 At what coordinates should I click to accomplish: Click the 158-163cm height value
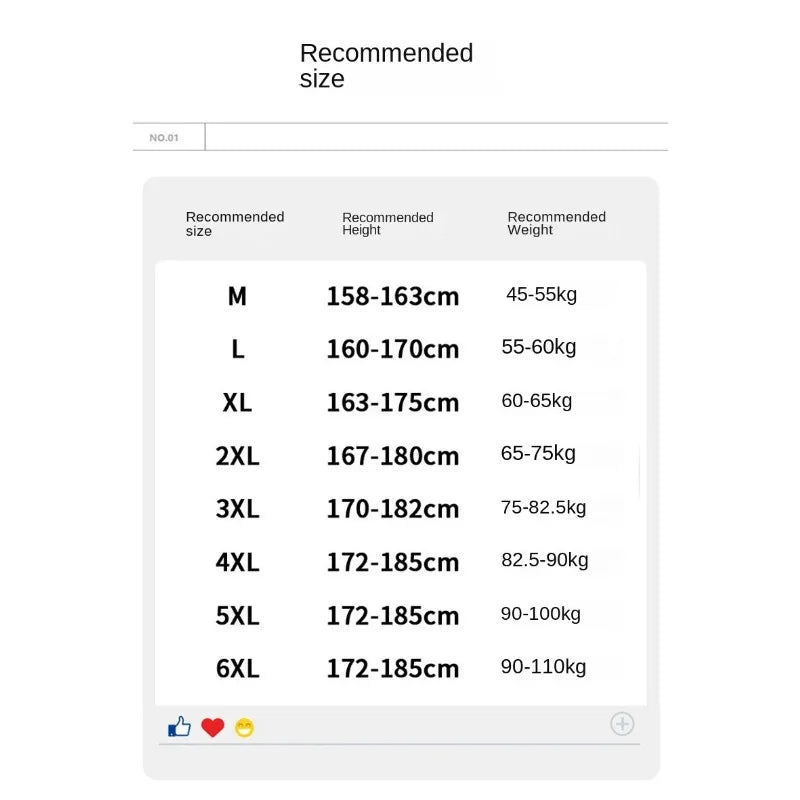(x=392, y=296)
